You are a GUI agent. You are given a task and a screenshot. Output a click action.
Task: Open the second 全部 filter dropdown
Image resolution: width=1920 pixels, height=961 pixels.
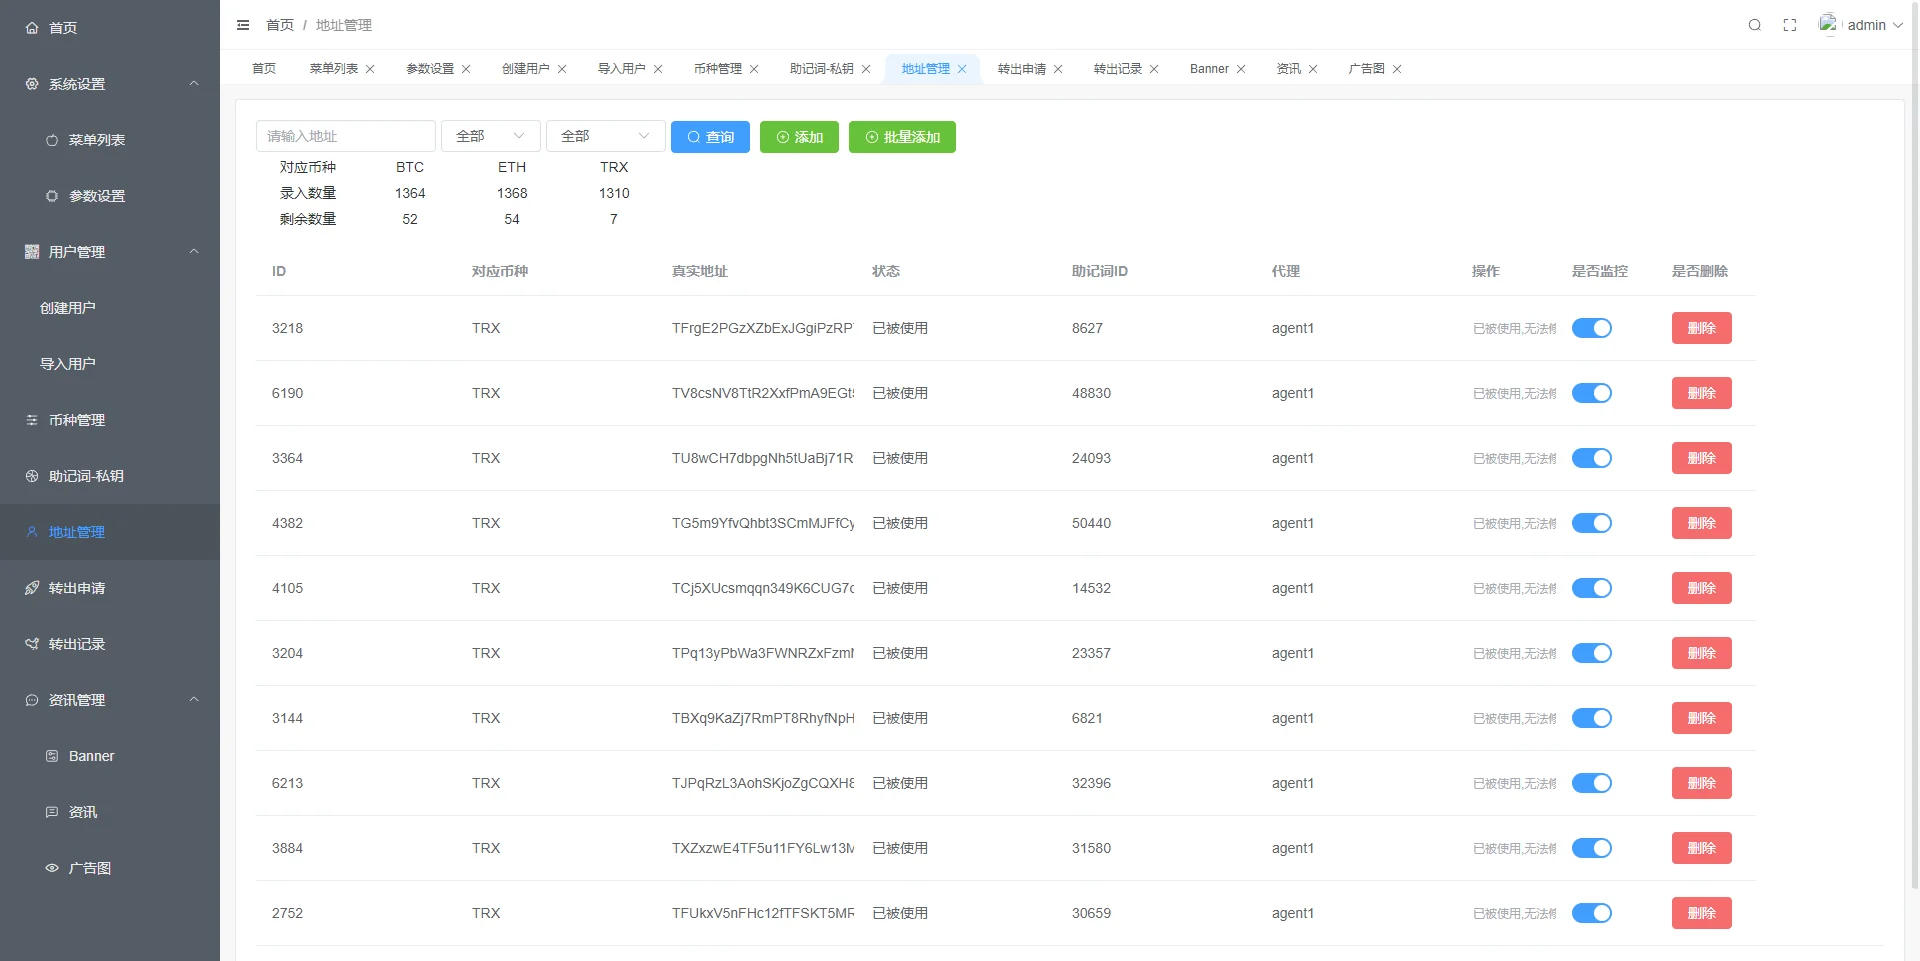(604, 136)
